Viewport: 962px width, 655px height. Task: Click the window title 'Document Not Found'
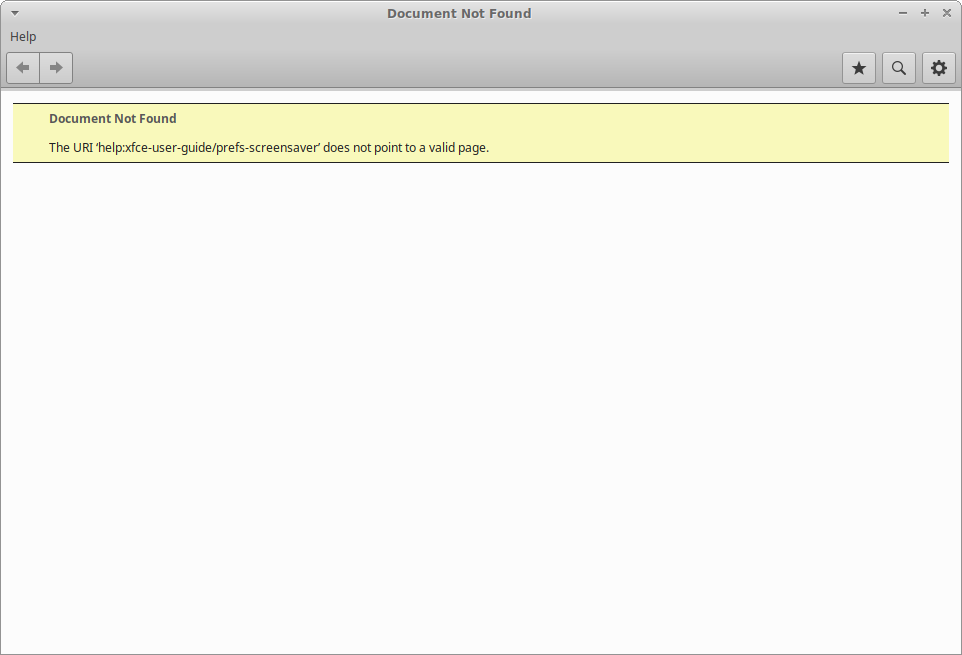pos(459,13)
